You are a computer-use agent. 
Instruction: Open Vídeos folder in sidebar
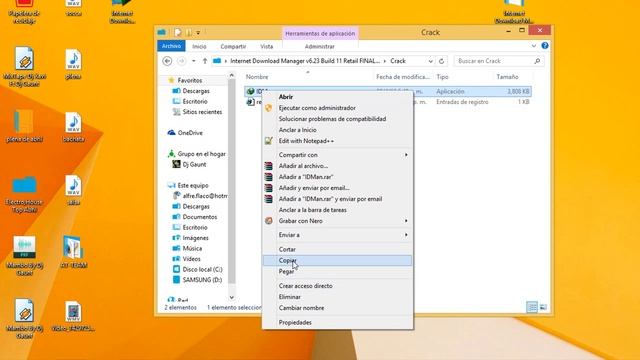click(x=191, y=259)
